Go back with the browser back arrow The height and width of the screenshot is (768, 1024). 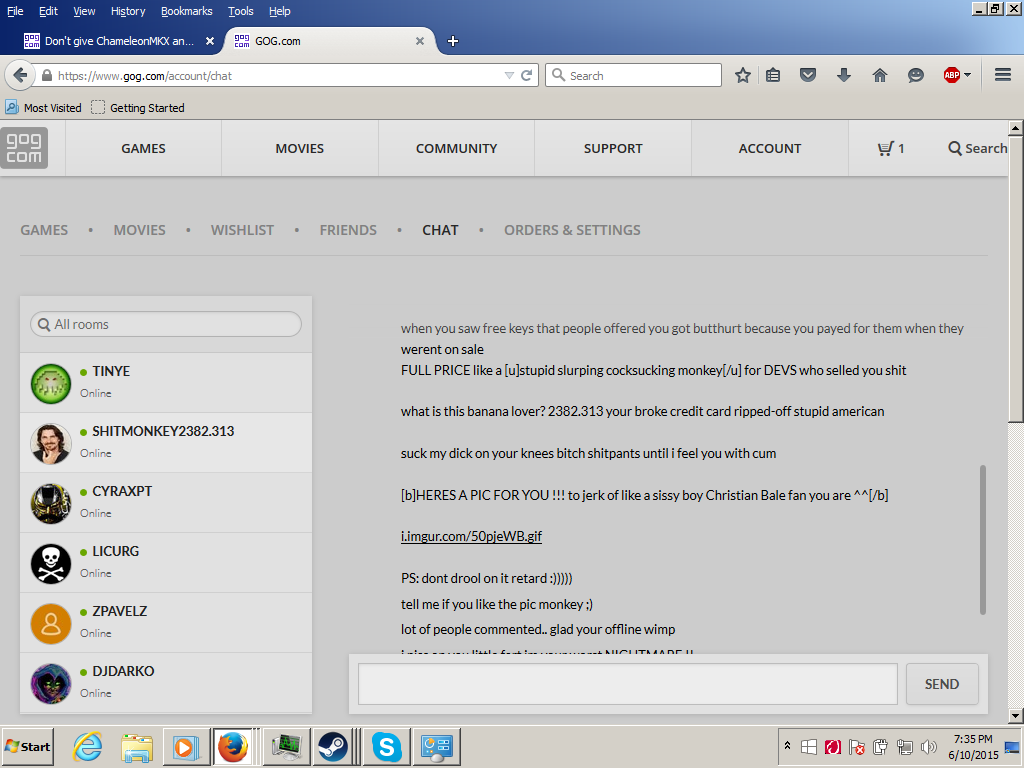click(x=20, y=76)
